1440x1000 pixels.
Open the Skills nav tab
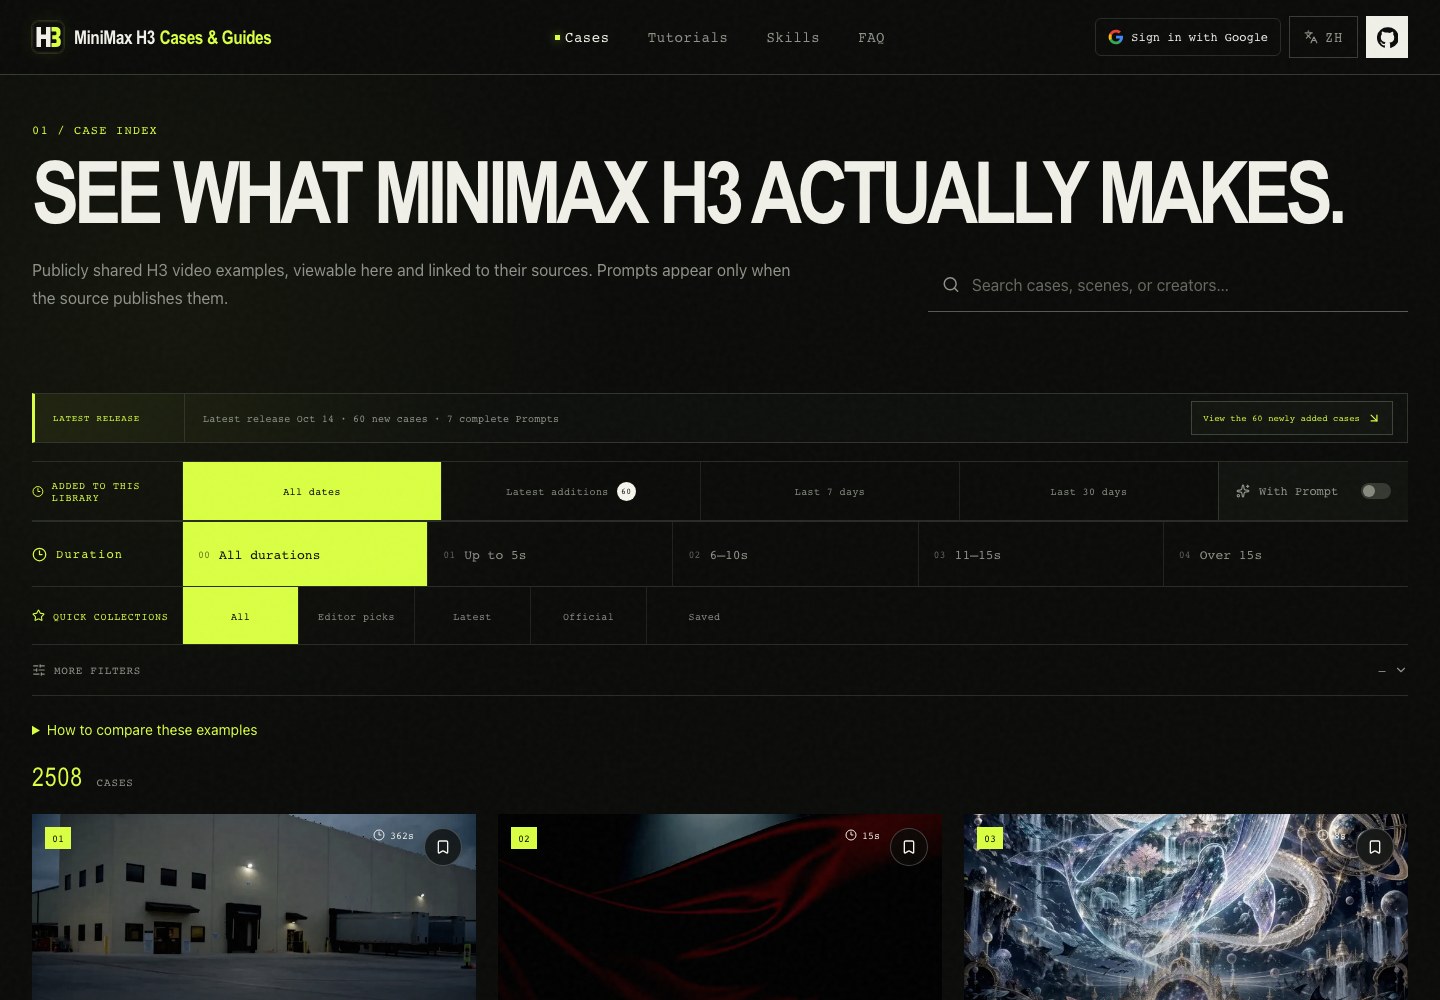793,37
